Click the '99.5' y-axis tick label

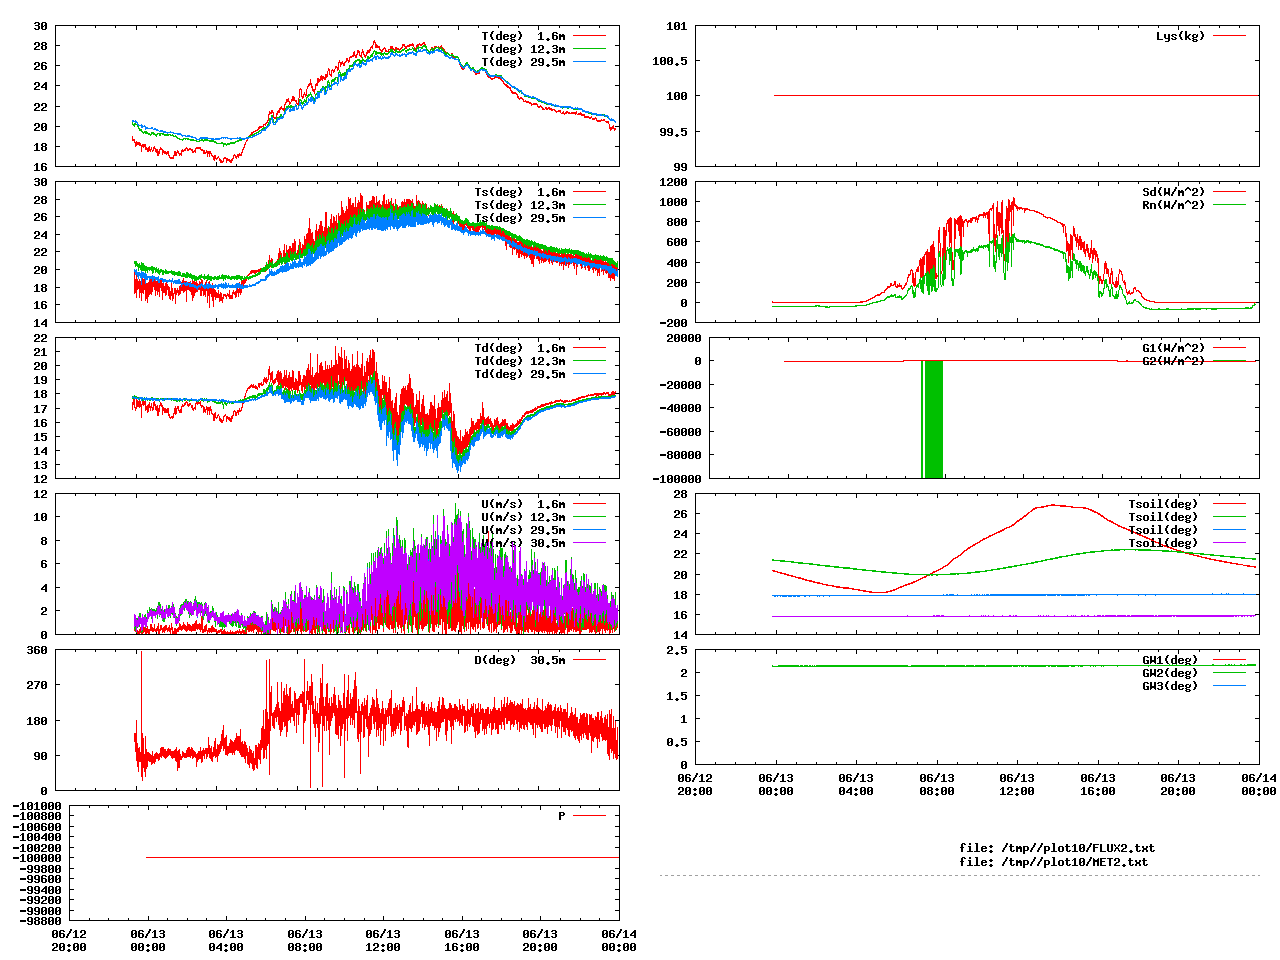pyautogui.click(x=674, y=131)
